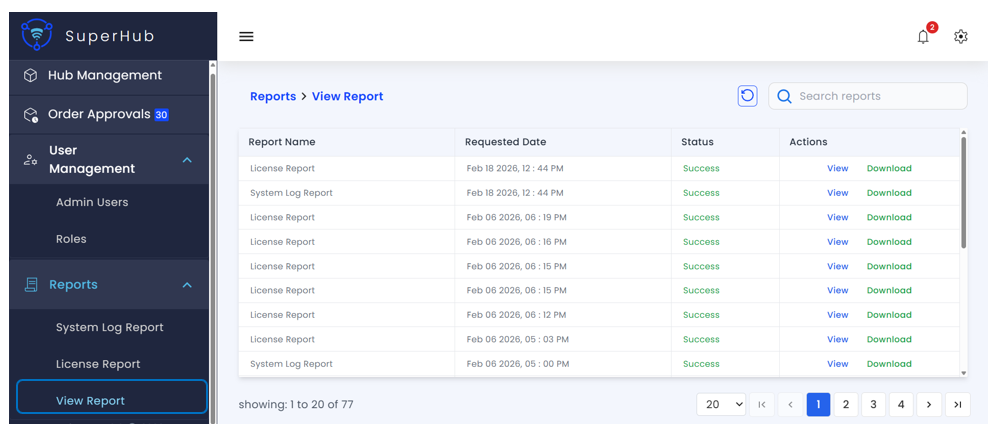Click the refresh reports icon
The image size is (991, 427).
747,96
